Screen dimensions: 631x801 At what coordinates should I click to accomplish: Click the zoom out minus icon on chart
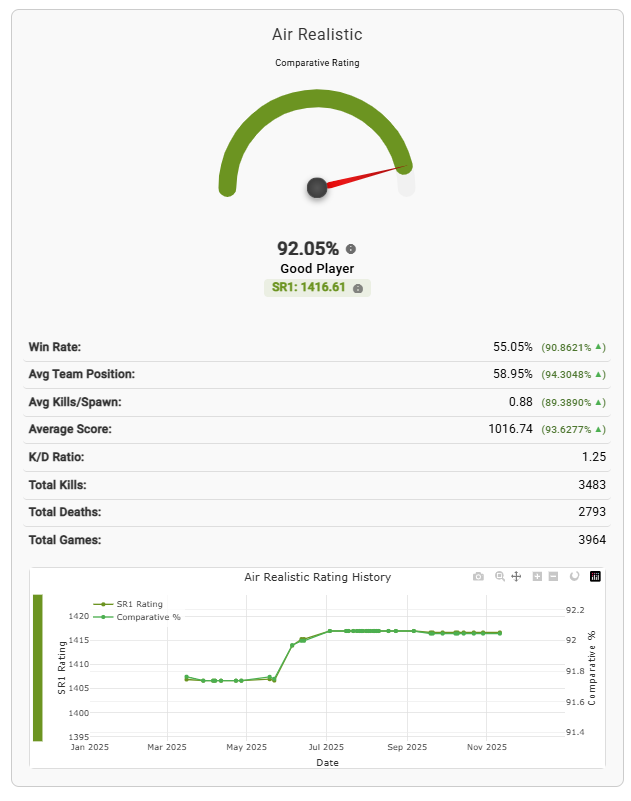pos(553,577)
